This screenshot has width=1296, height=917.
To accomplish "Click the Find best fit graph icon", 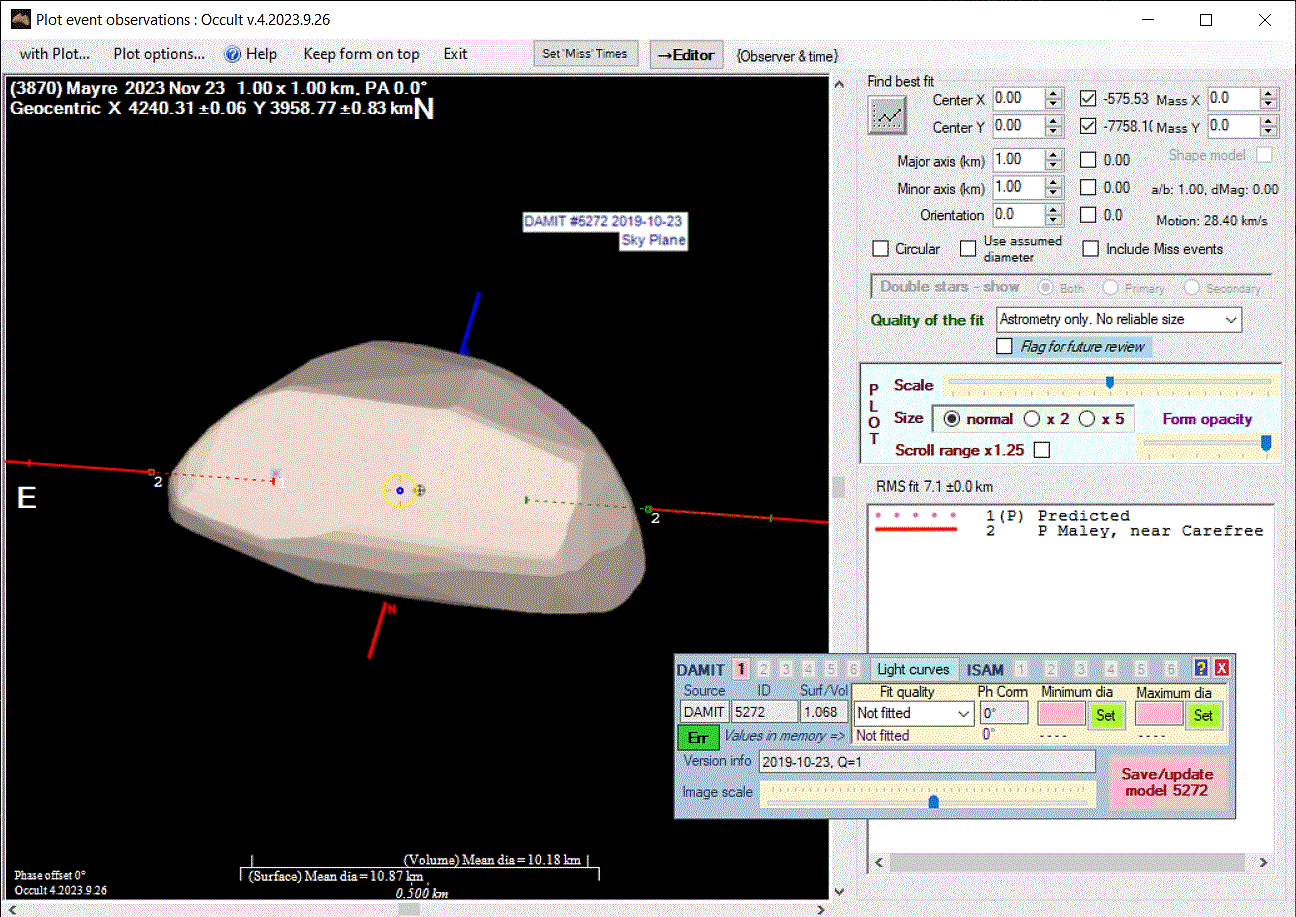I will (x=887, y=116).
